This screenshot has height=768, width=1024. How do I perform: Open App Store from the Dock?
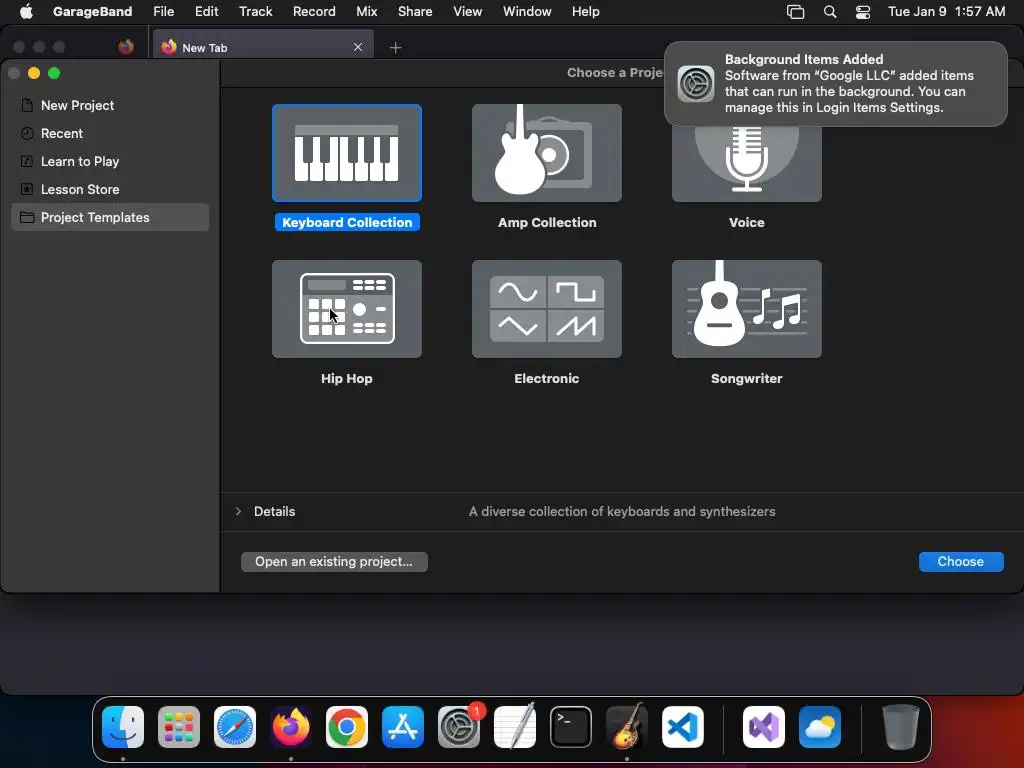[403, 727]
